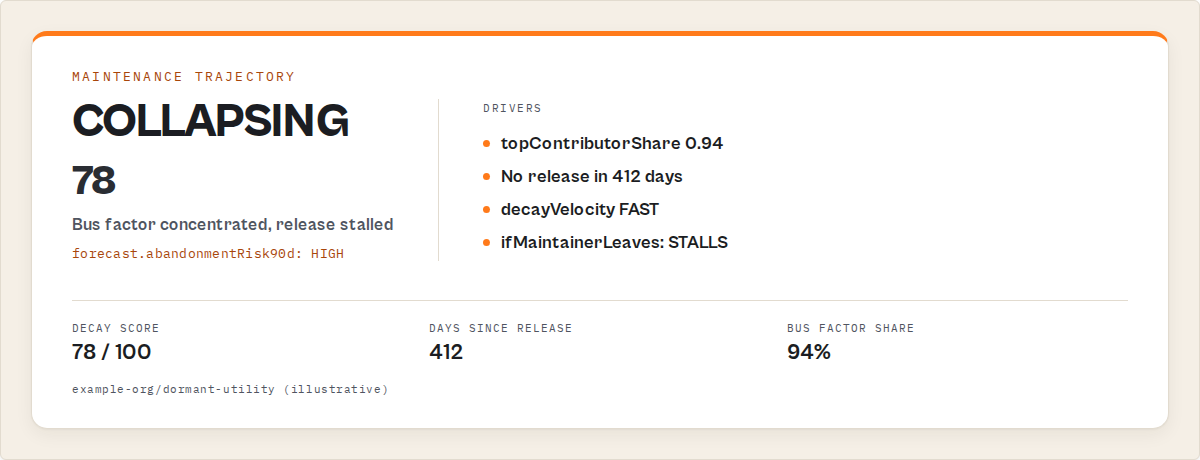1200x460 pixels.
Task: Select the decayVelocity FAST driver text
Action: 580,209
